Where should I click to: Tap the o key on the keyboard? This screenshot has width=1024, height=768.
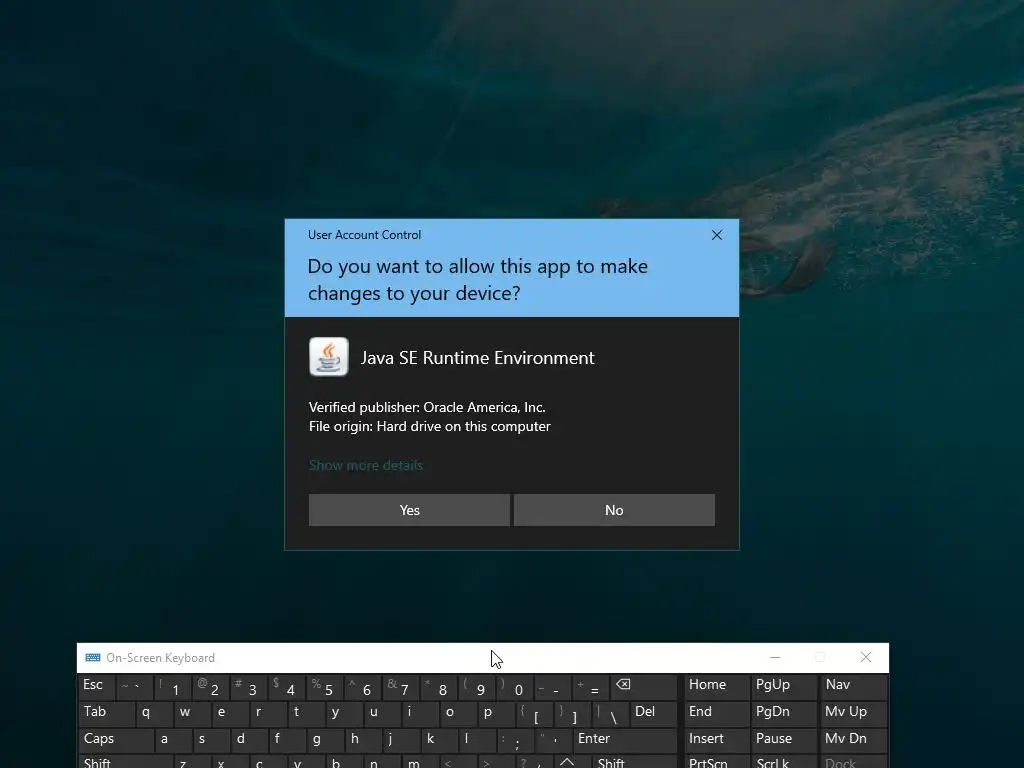pos(458,713)
